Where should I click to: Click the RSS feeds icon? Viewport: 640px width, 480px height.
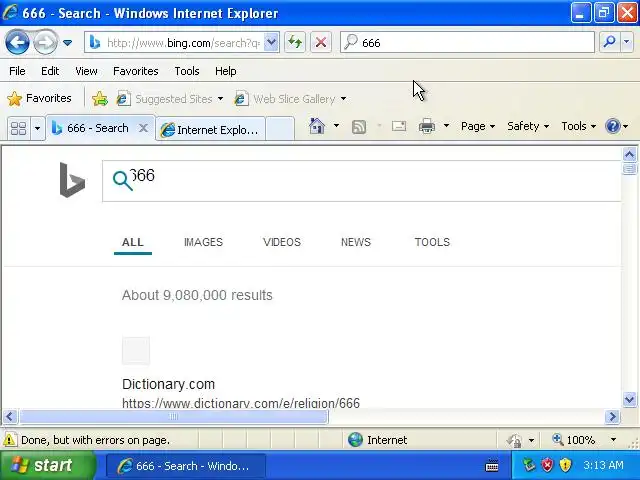(359, 127)
